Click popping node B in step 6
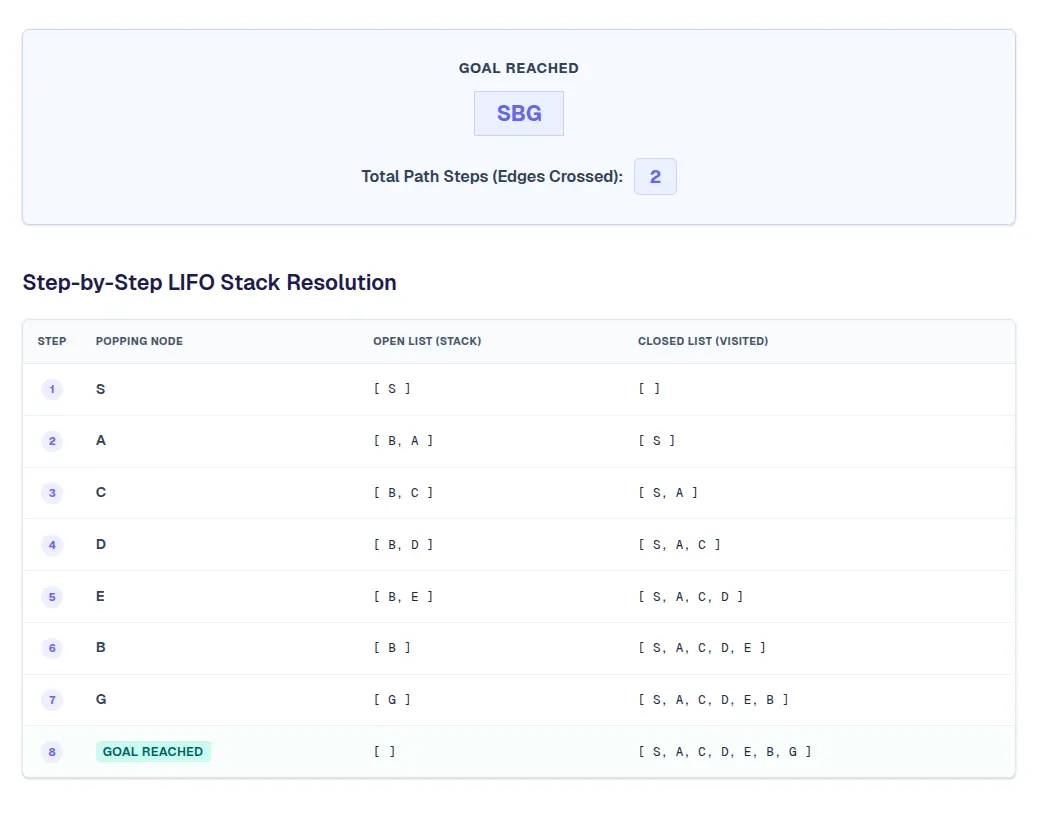This screenshot has width=1059, height=818. (101, 647)
